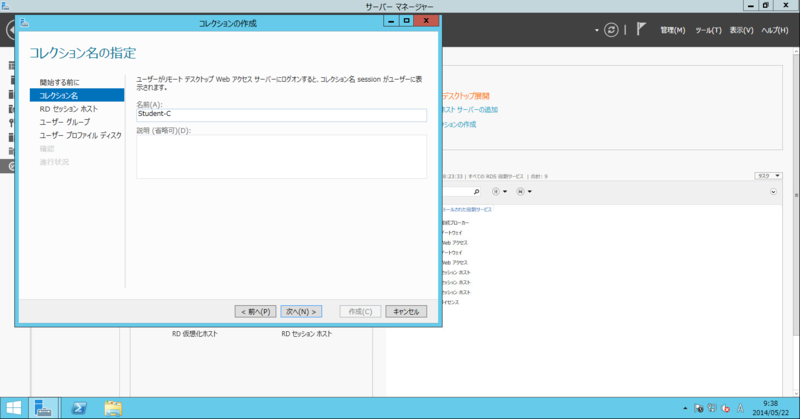
Task: Click in the 名前(A) name field
Action: pos(281,114)
